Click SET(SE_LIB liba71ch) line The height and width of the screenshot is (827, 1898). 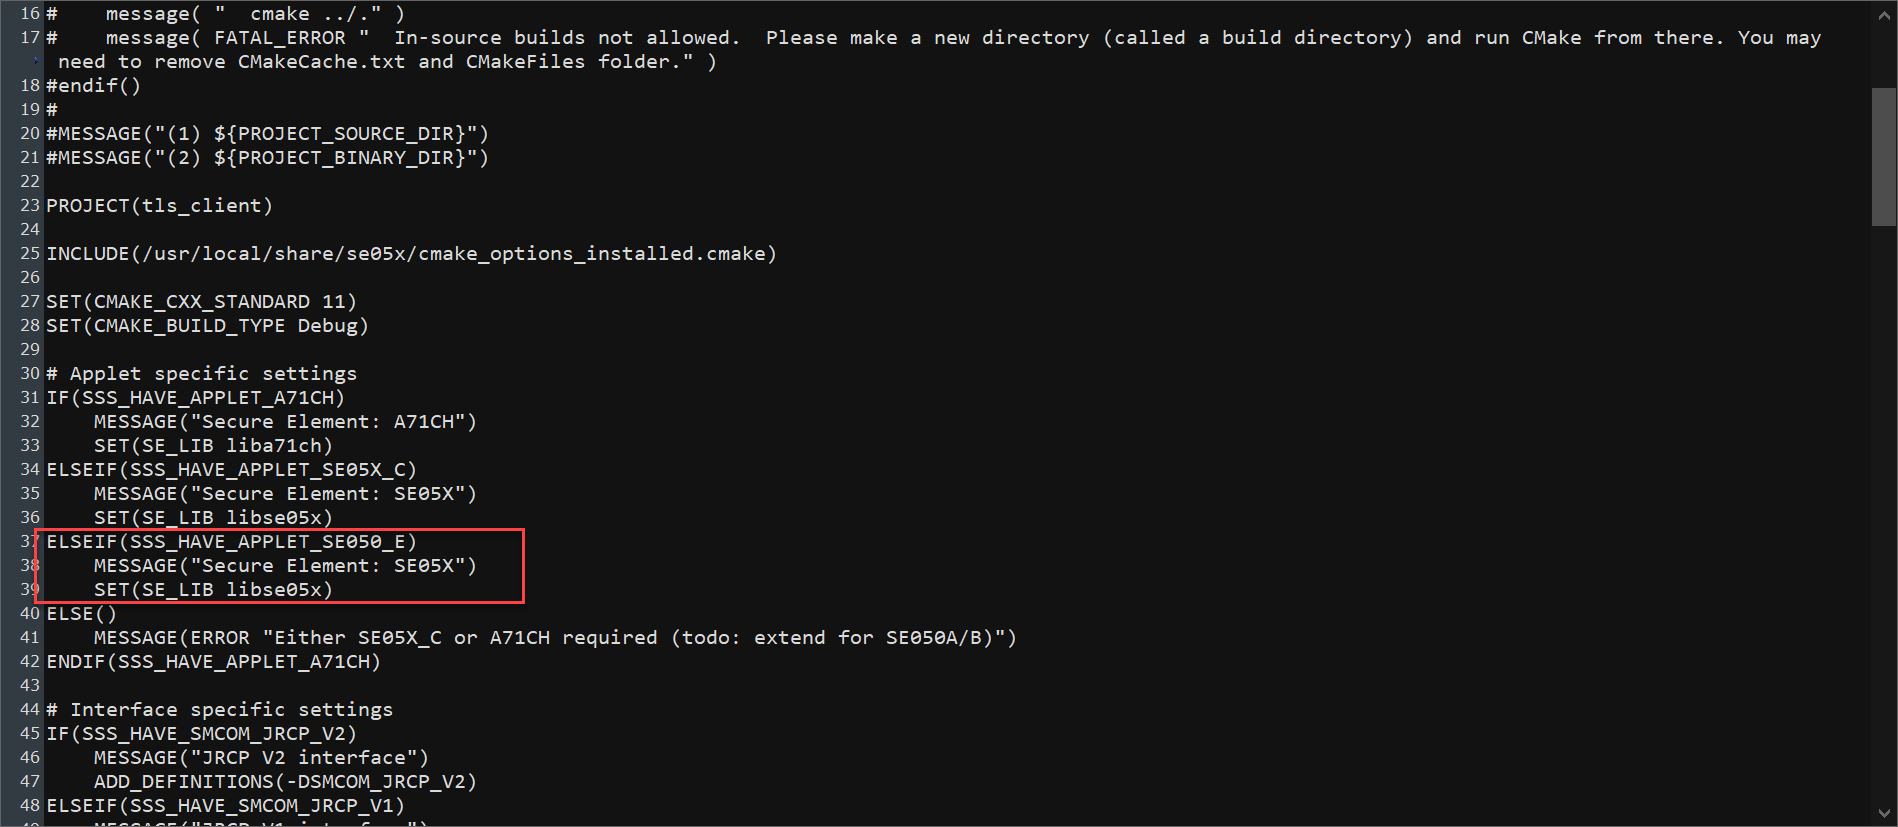[x=213, y=446]
